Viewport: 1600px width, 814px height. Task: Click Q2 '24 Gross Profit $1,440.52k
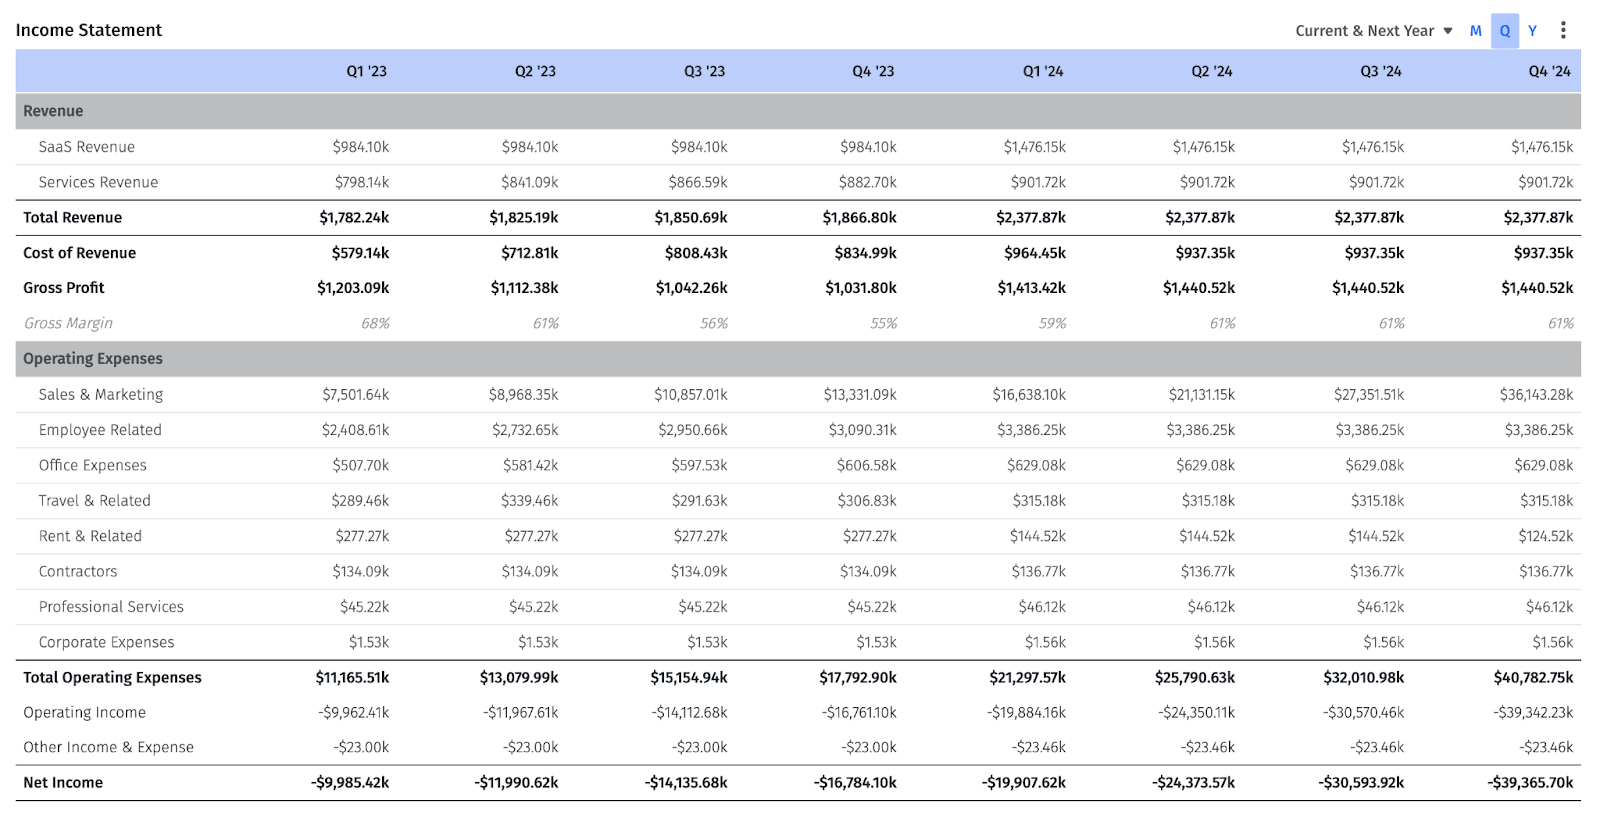click(1199, 288)
